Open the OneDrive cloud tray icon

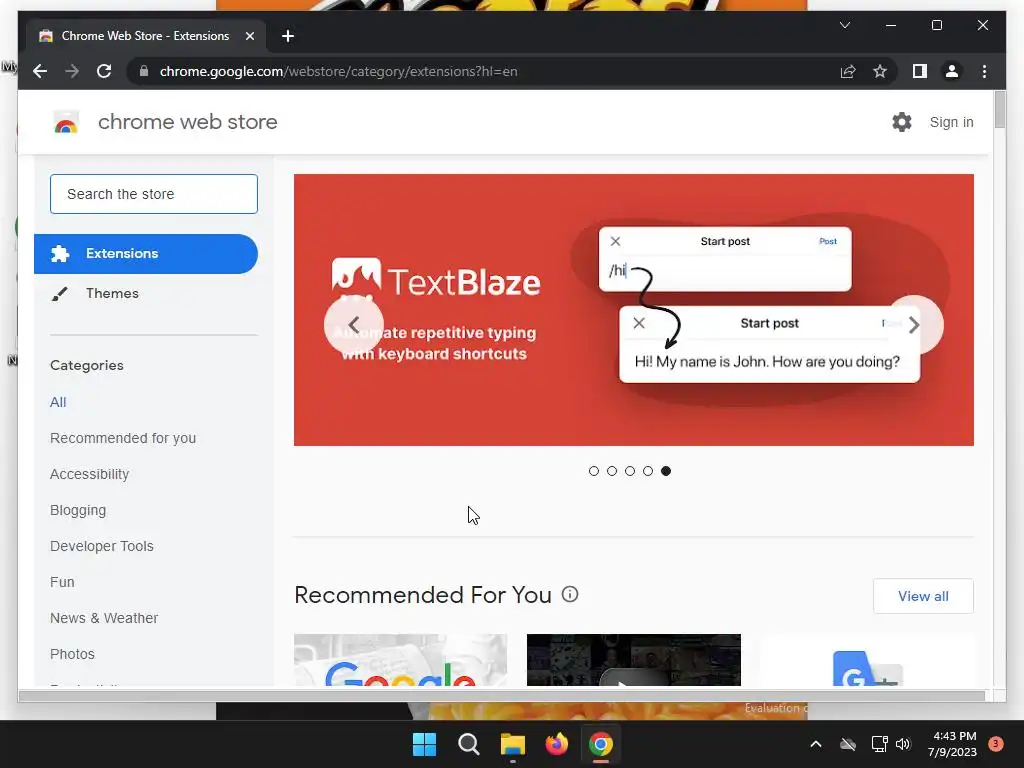[x=848, y=744]
